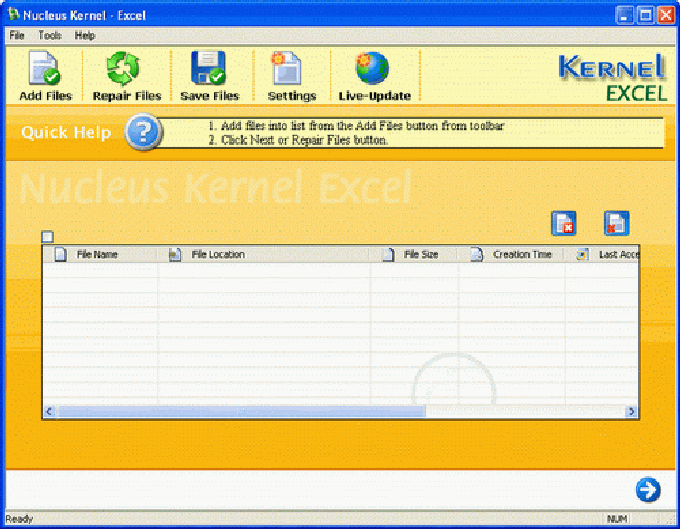Screen dimensions: 680x529
Task: Click the NUM status bar indicator
Action: (616, 519)
